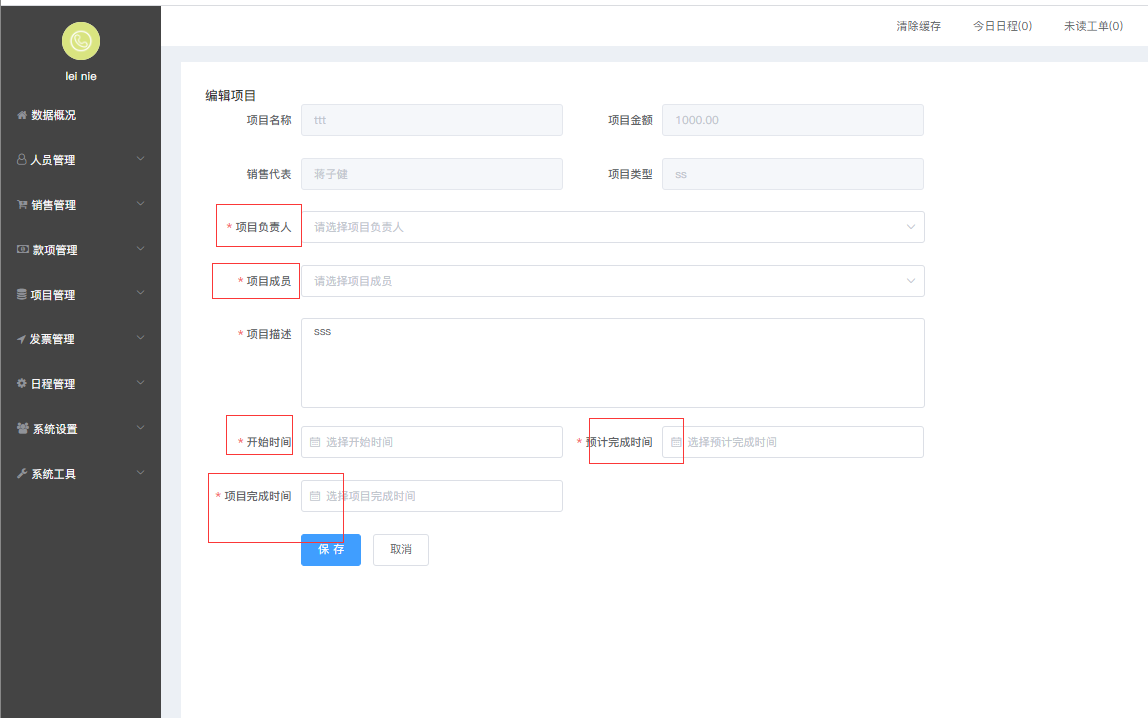This screenshot has height=718, width=1148.
Task: Expand the 发票管理 sidebar chevron
Action: click(x=141, y=338)
